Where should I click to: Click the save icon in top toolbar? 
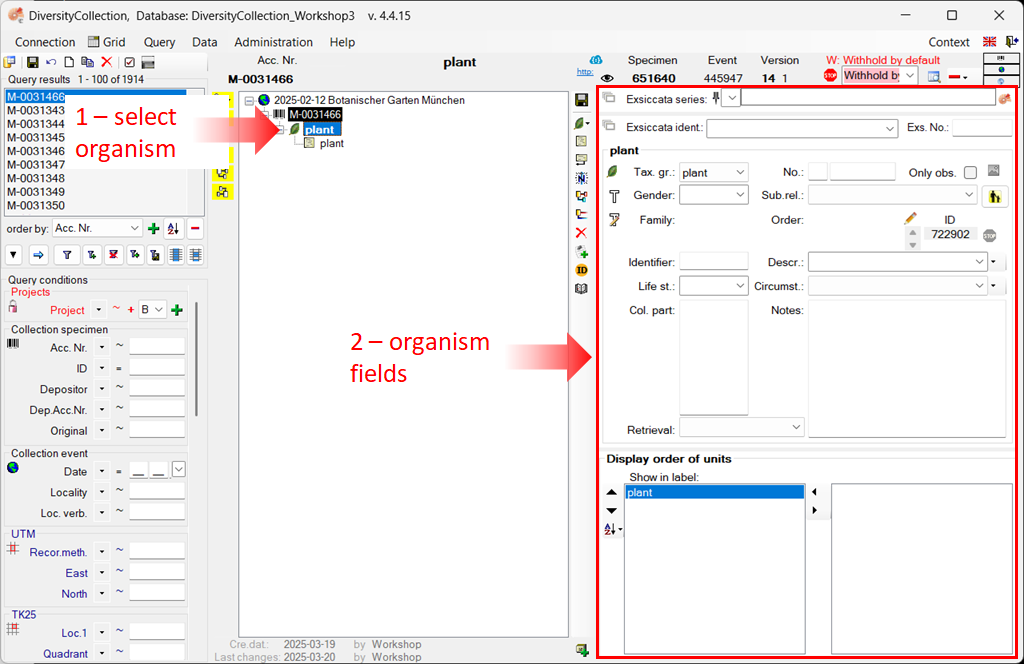(x=33, y=62)
